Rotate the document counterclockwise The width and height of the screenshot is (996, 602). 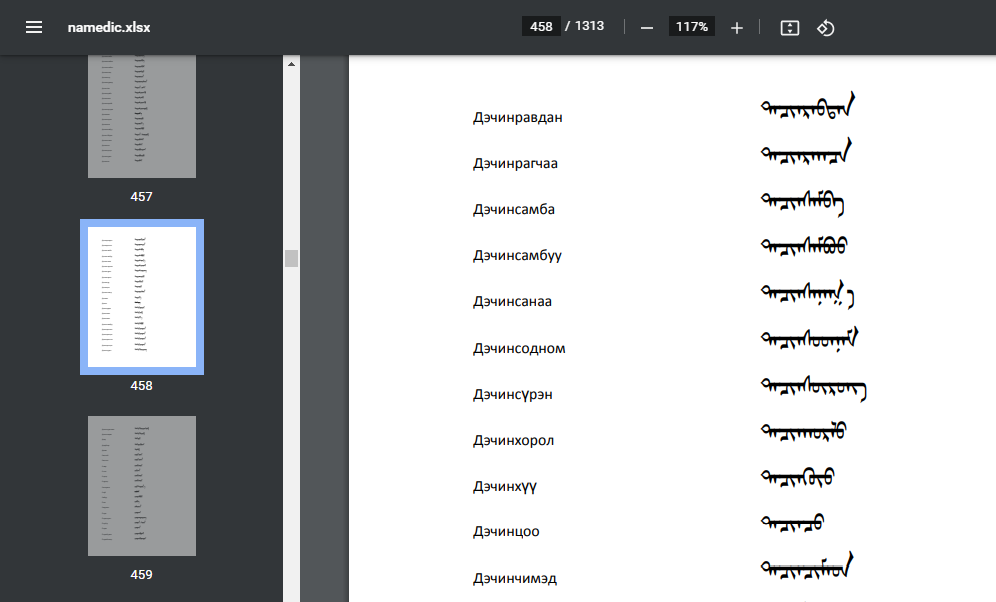(826, 27)
